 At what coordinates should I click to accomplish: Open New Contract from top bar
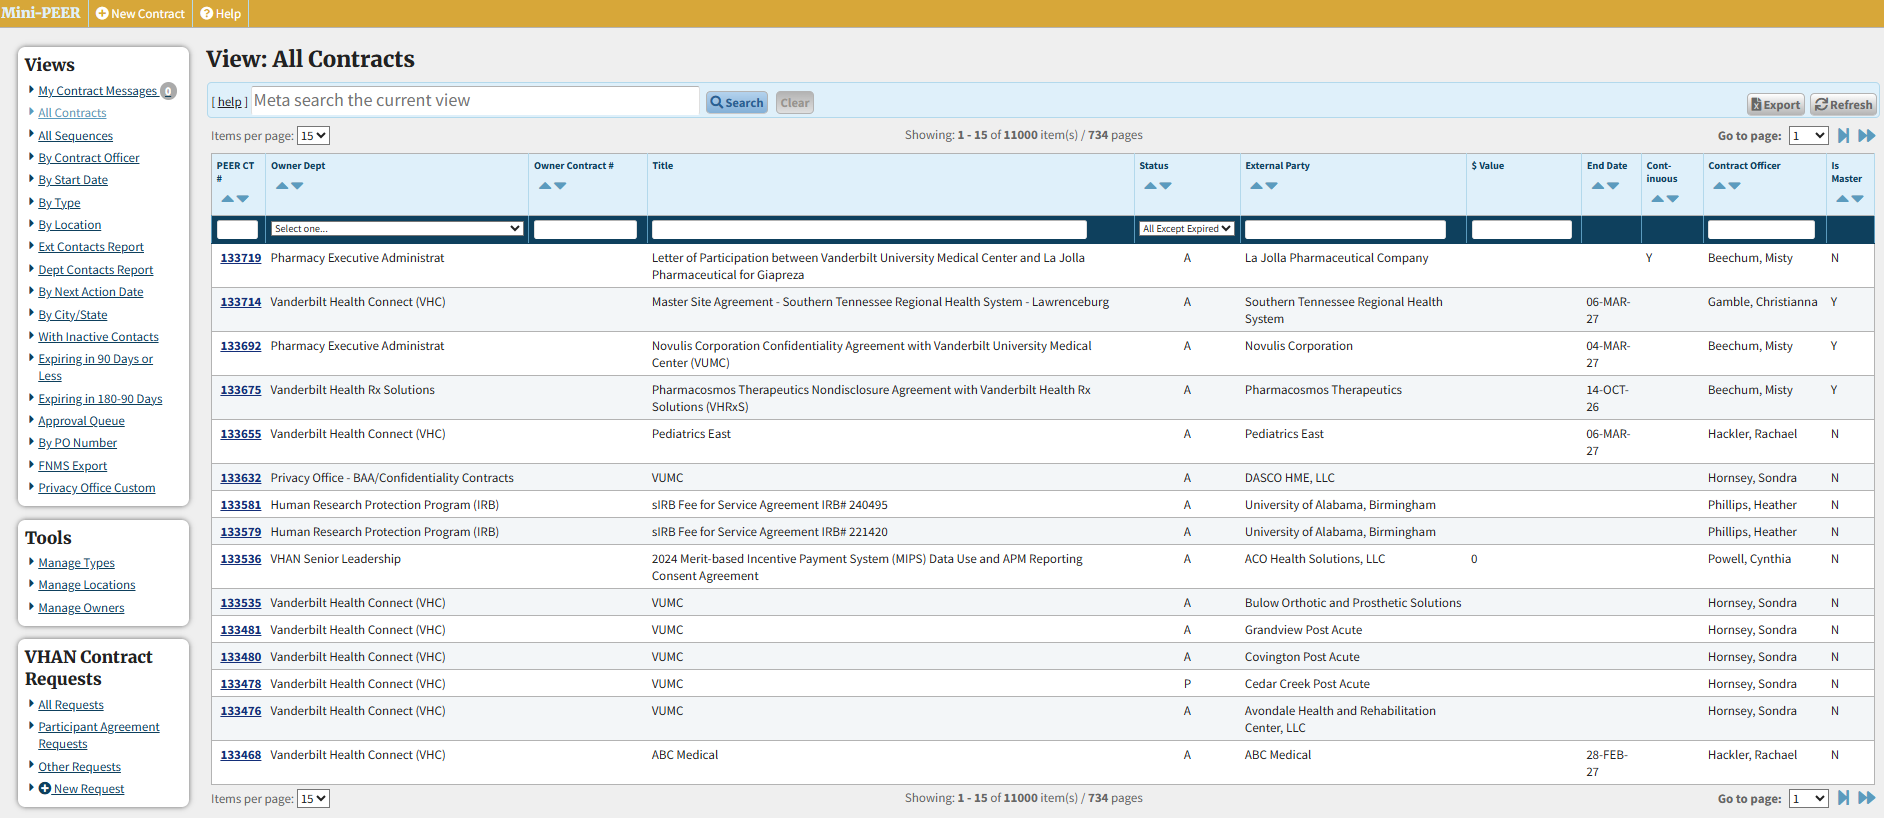[140, 14]
